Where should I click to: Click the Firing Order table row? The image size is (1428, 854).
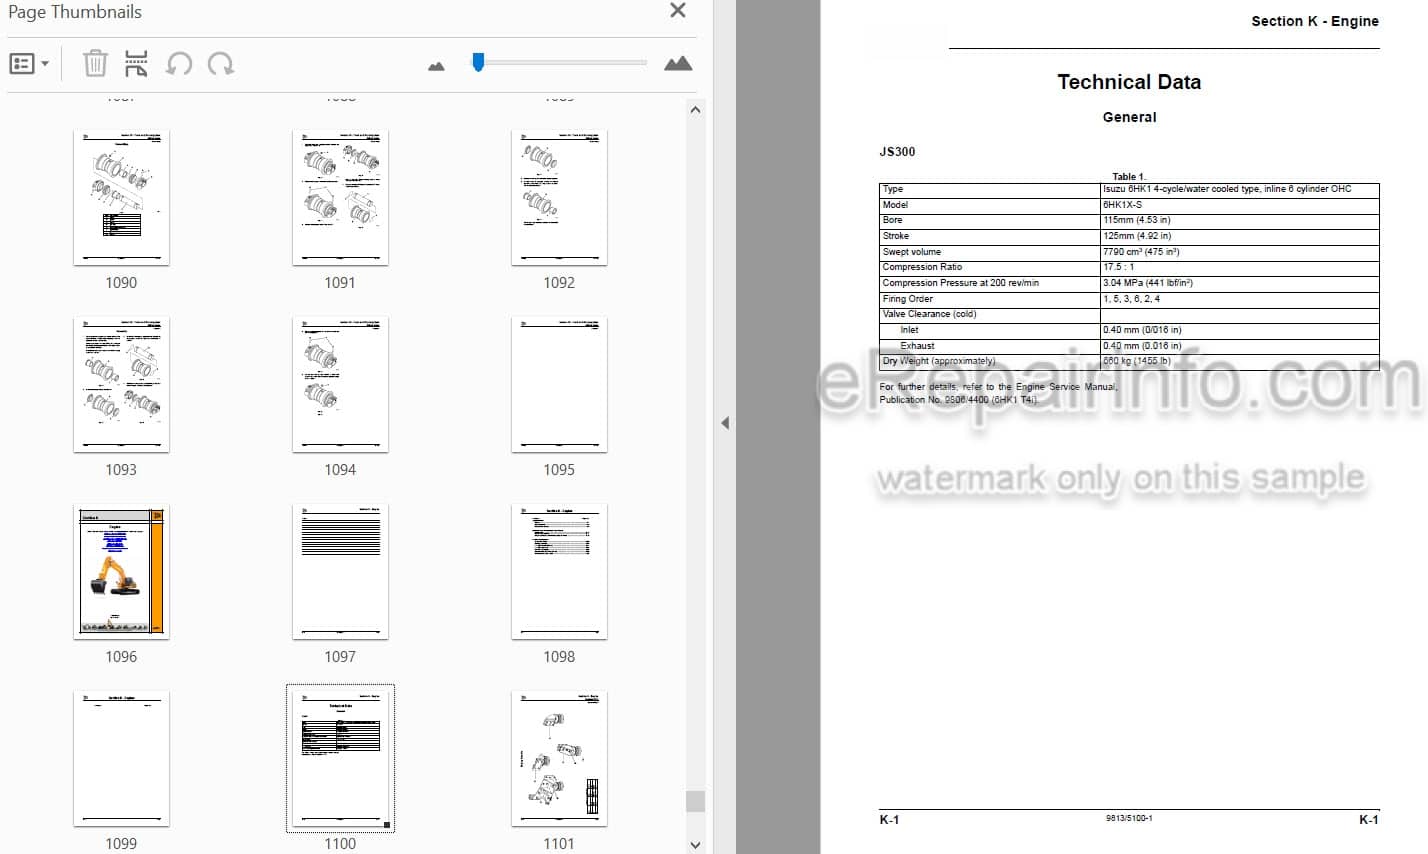click(1129, 299)
